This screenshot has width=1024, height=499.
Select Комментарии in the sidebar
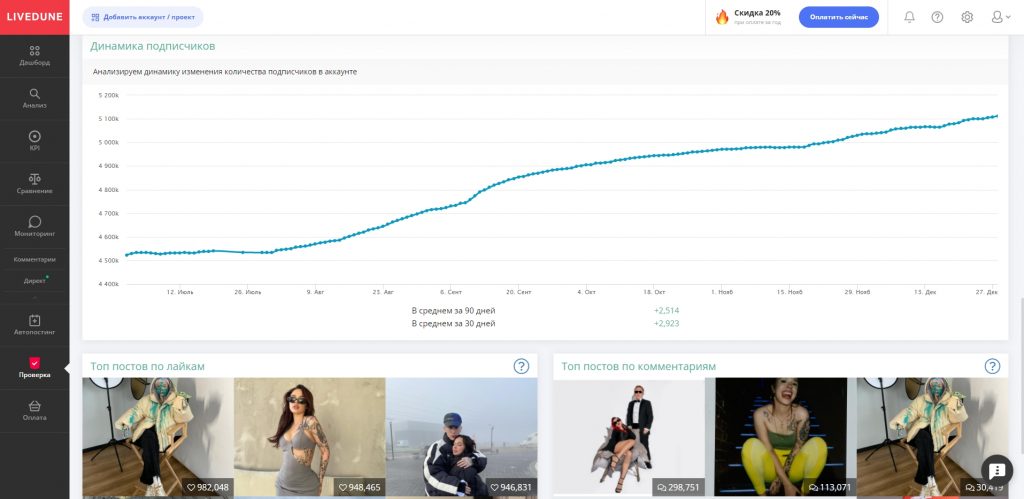(x=35, y=259)
